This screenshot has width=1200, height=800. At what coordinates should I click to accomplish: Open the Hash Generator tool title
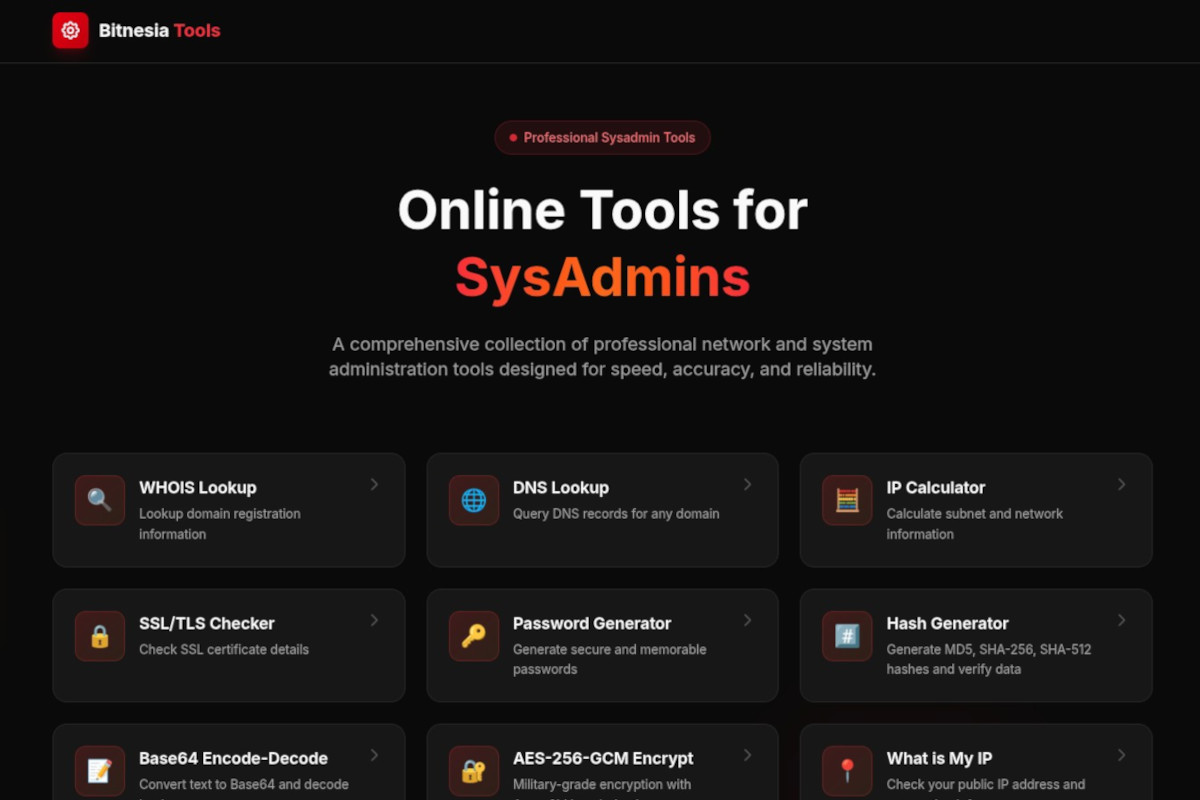[948, 624]
